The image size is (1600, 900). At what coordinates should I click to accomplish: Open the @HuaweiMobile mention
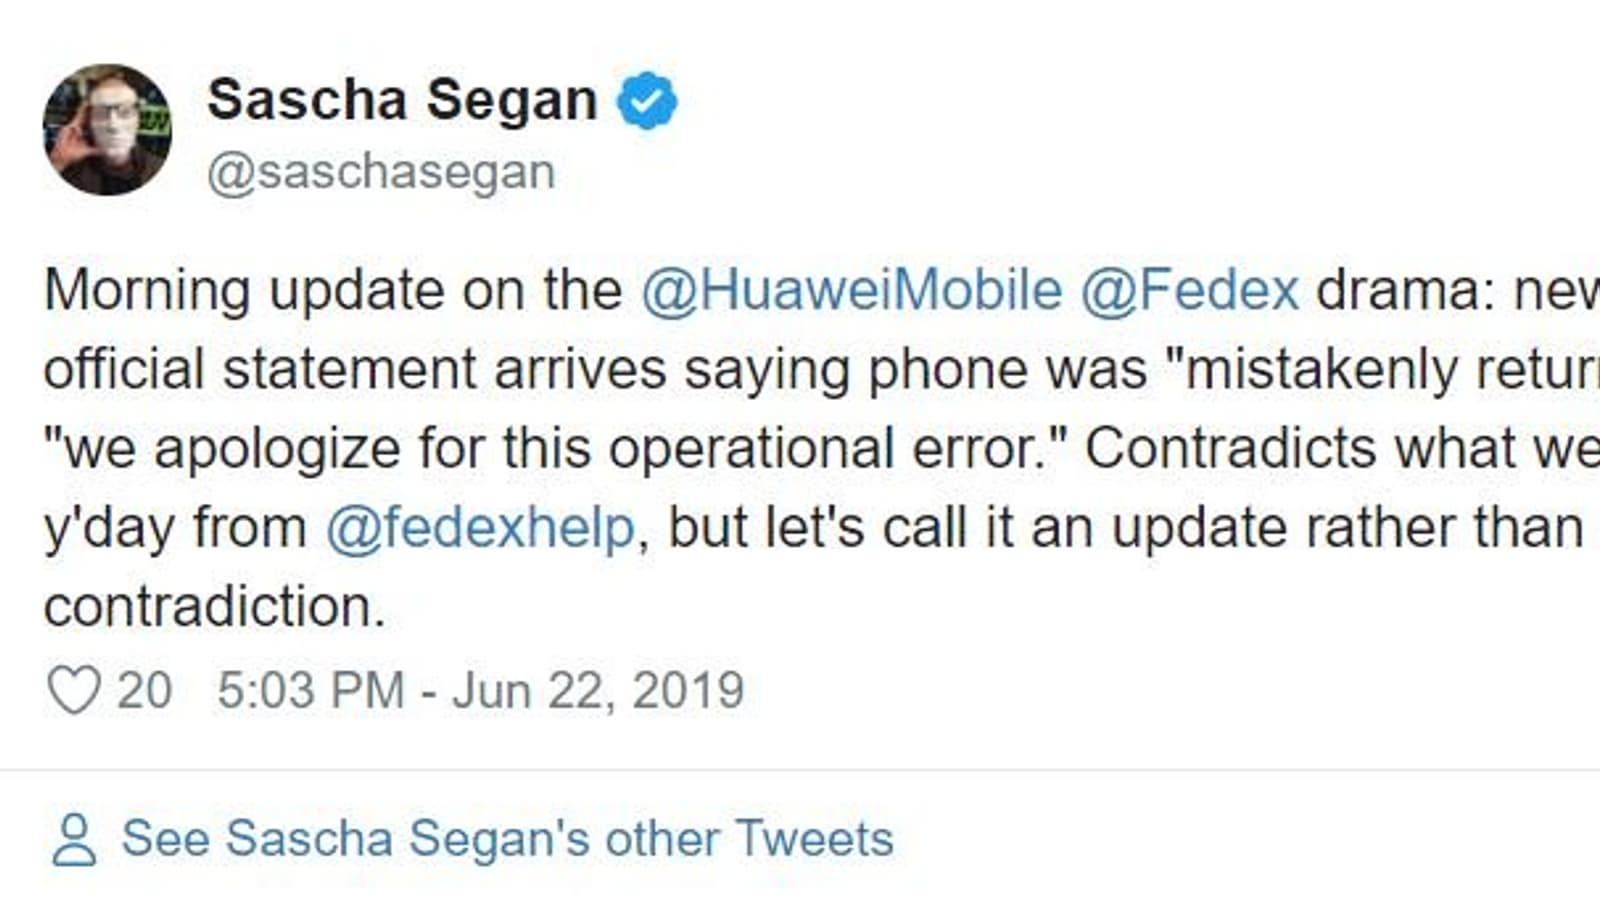pos(851,290)
